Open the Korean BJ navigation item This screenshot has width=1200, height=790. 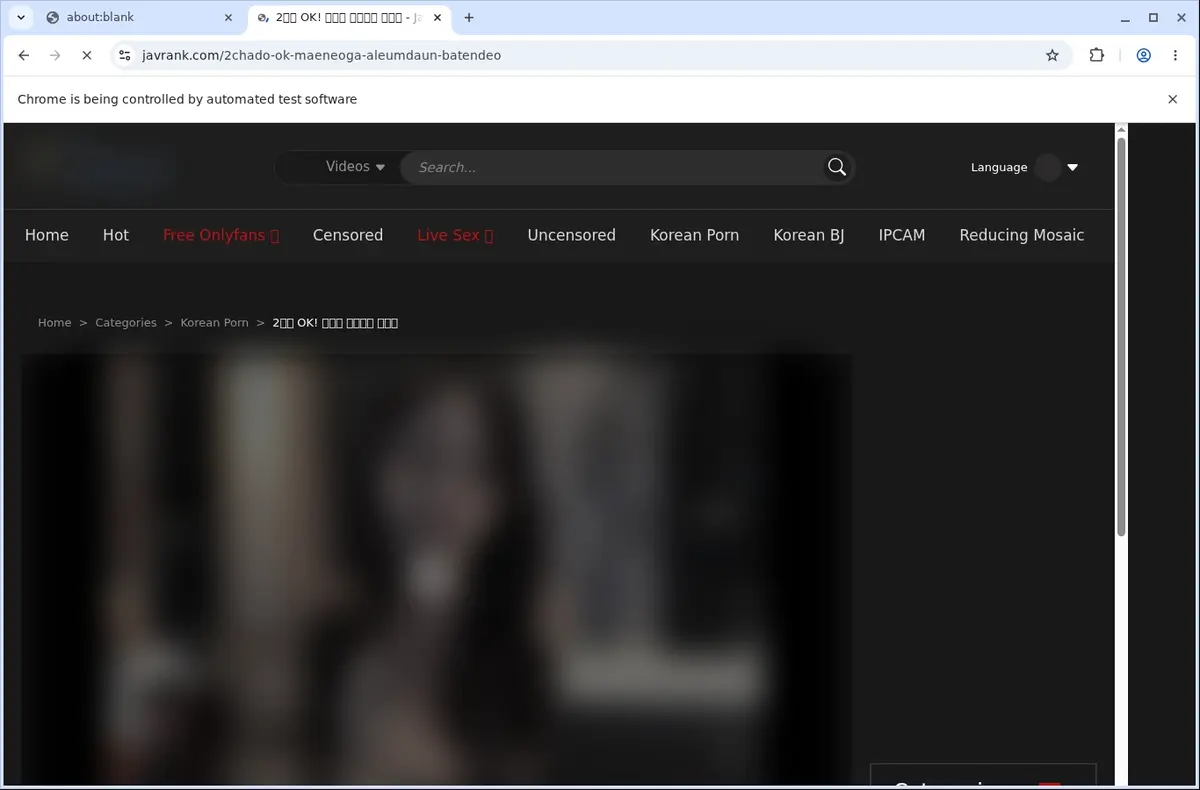click(x=809, y=235)
